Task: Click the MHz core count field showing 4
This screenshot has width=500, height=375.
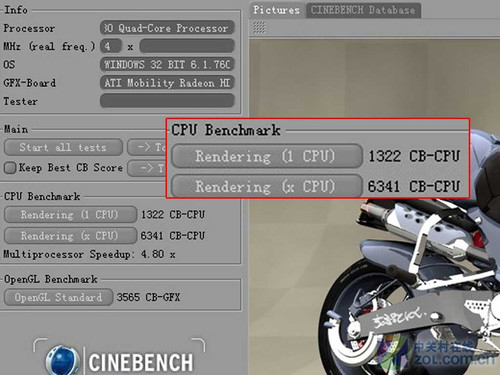Action: click(111, 46)
